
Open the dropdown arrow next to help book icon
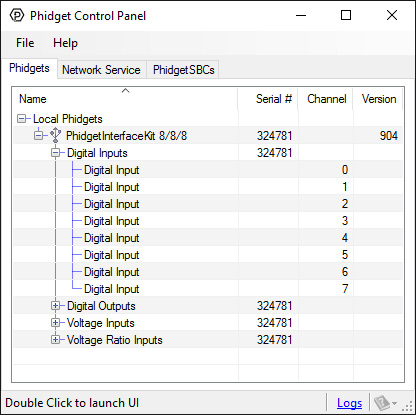[x=395, y=403]
